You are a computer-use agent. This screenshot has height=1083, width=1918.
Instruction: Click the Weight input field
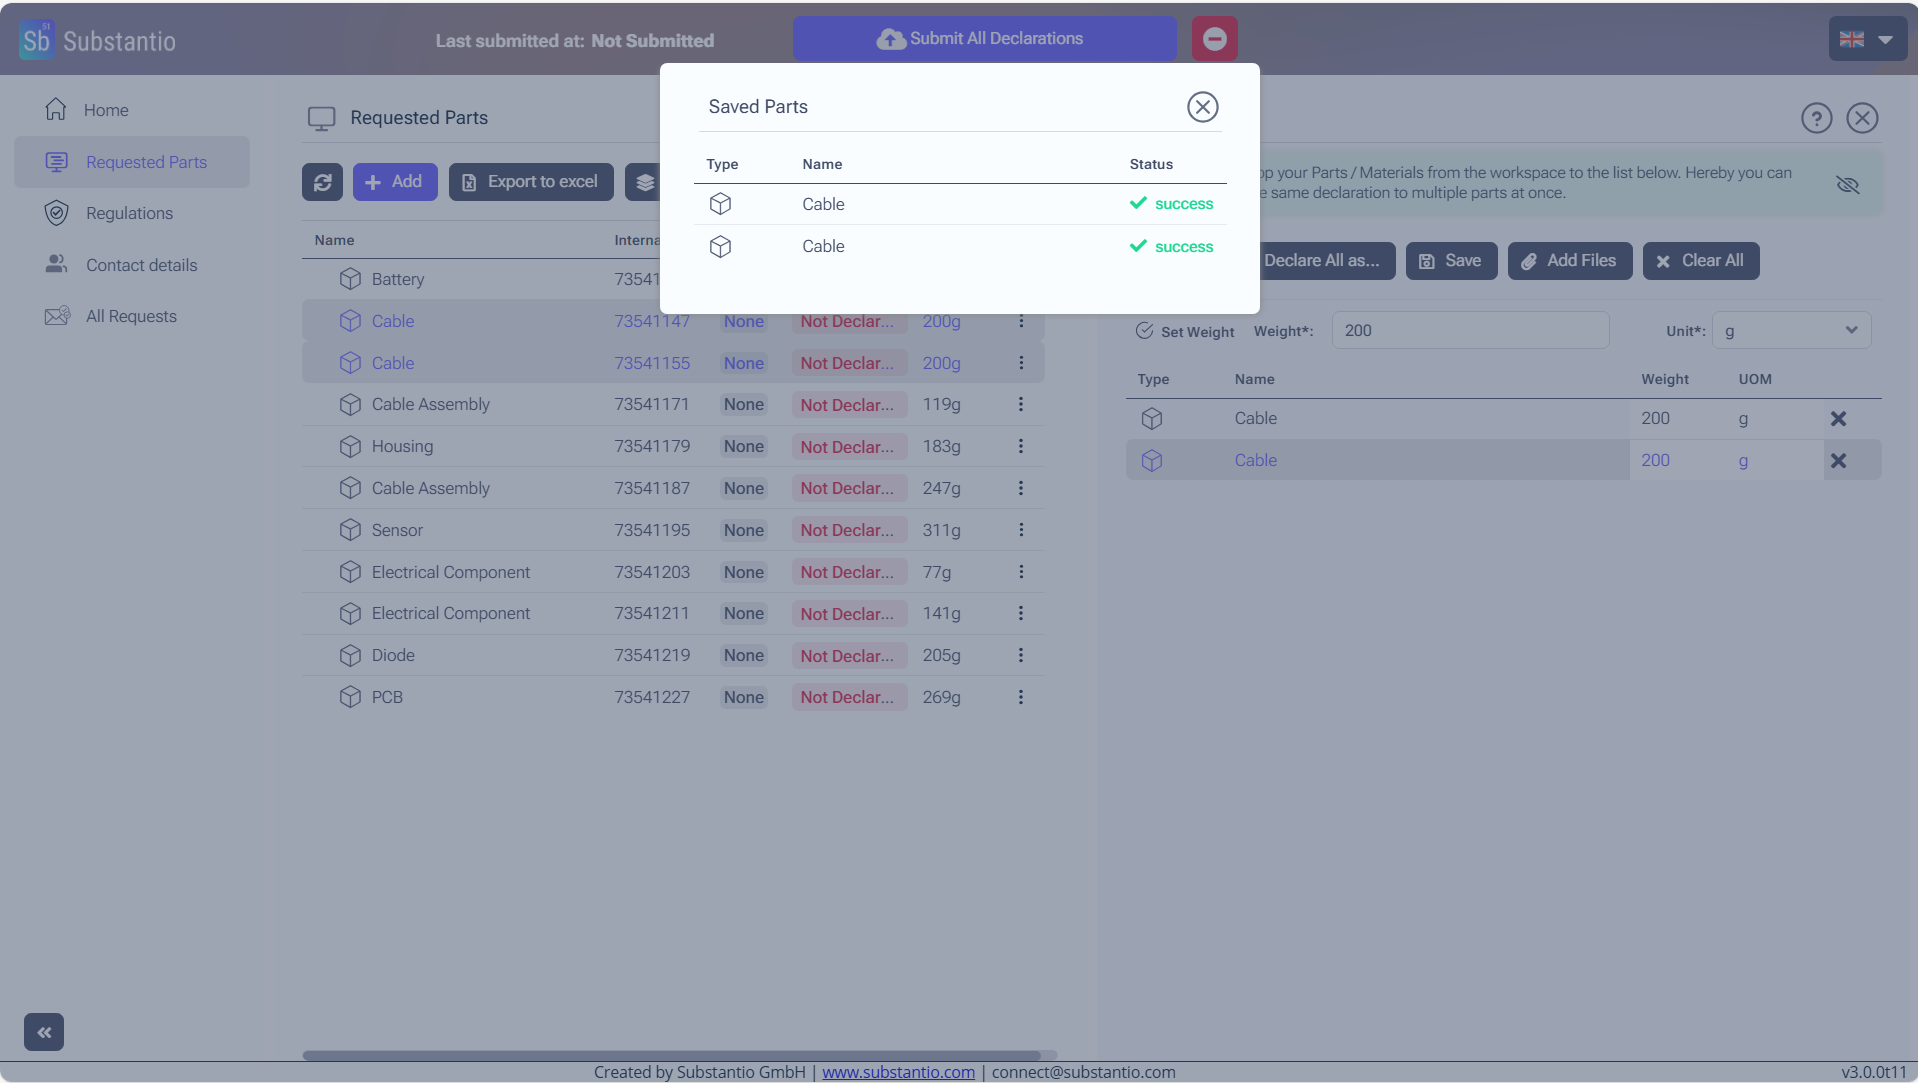click(x=1469, y=331)
